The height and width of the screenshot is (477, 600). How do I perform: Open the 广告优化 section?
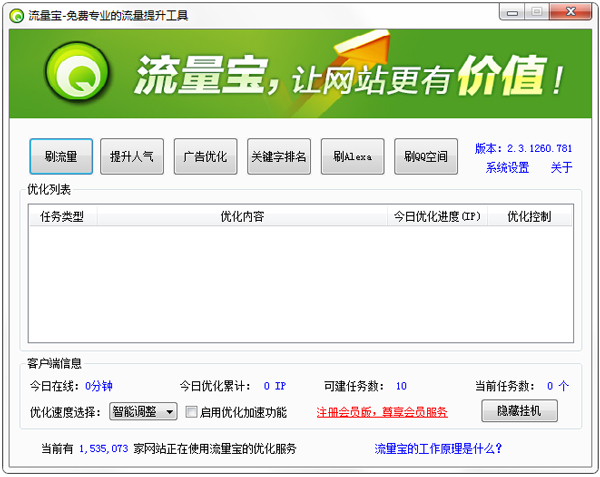[x=205, y=156]
